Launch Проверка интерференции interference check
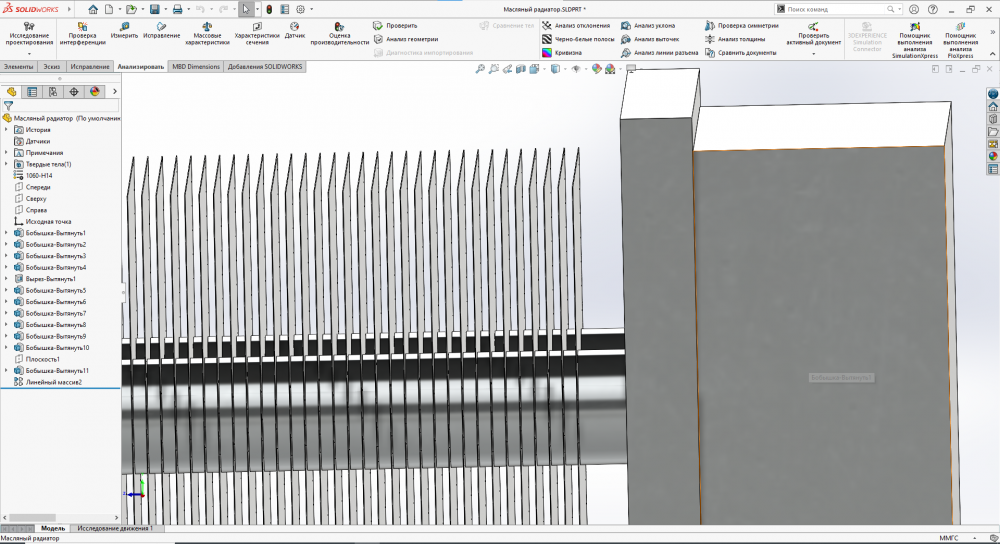 (82, 27)
